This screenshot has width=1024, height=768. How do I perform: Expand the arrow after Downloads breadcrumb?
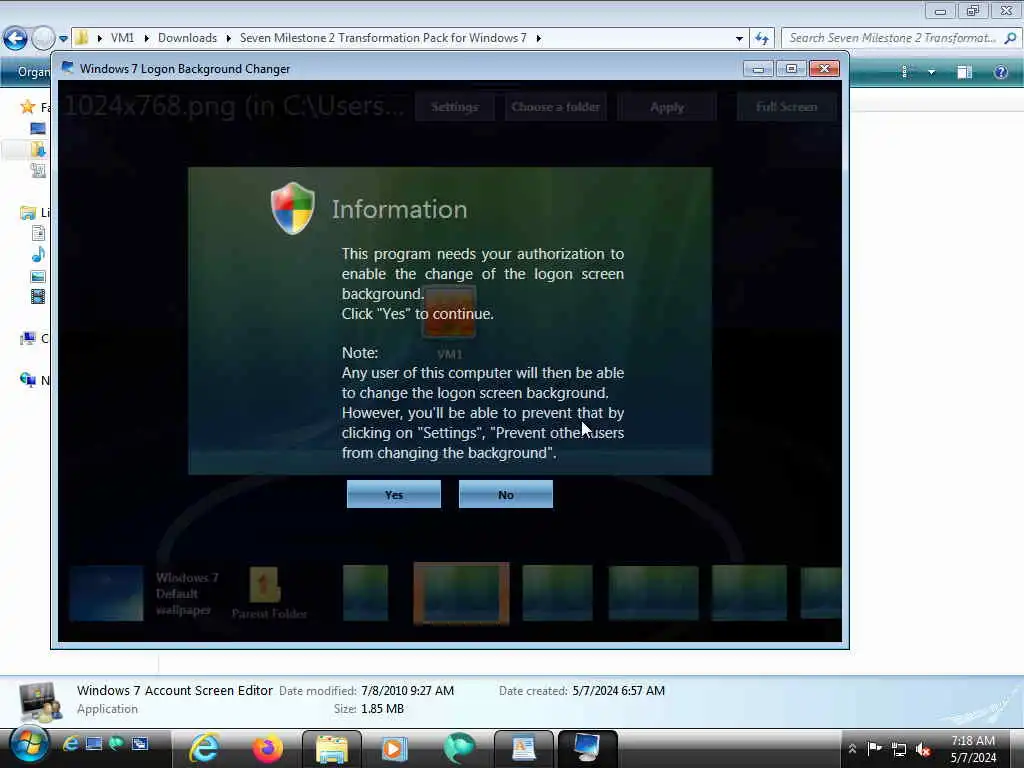(x=229, y=38)
